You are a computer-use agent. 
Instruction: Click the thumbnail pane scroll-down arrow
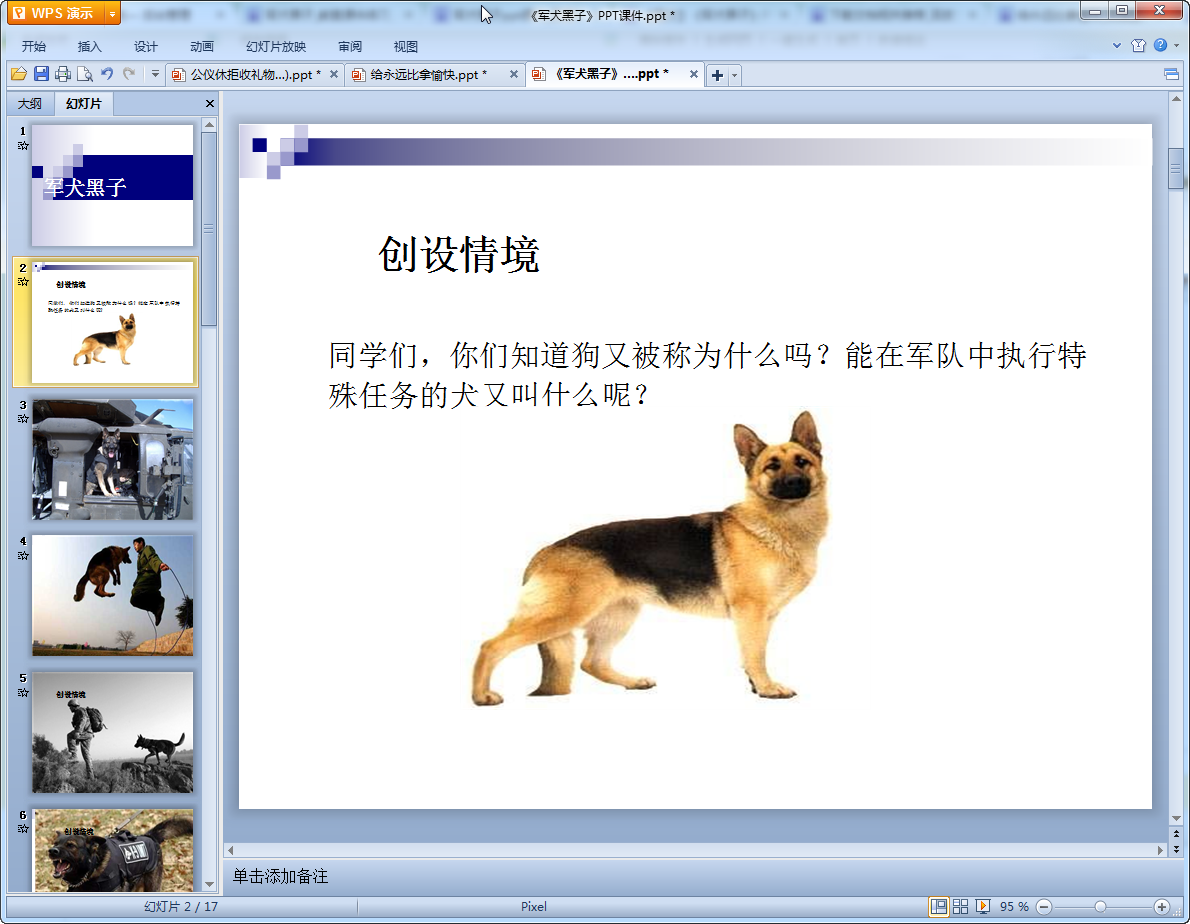tap(209, 885)
